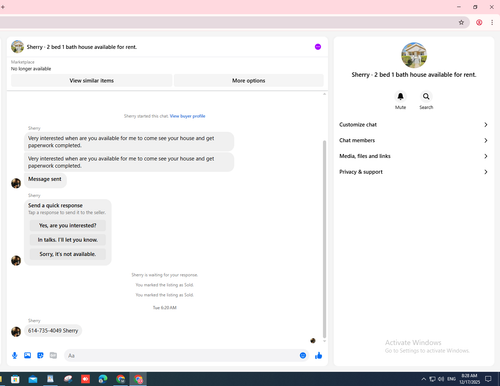Click Sherry's avatar beside the quick response card
Viewport: 500px width, 386px height.
pos(16,260)
